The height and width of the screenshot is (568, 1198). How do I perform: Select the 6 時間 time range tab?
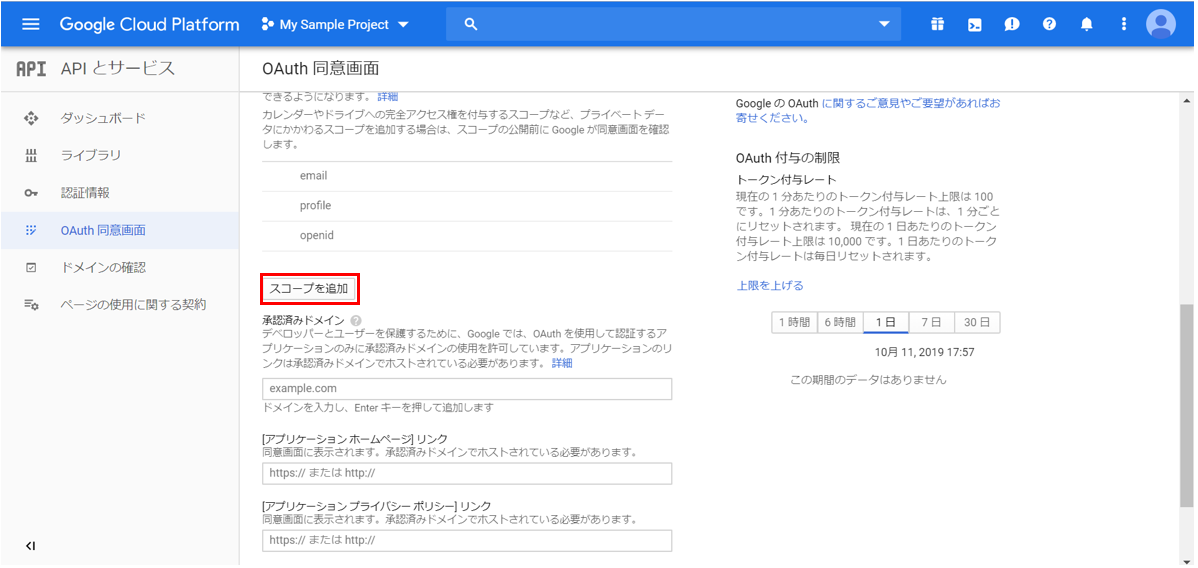pyautogui.click(x=840, y=323)
